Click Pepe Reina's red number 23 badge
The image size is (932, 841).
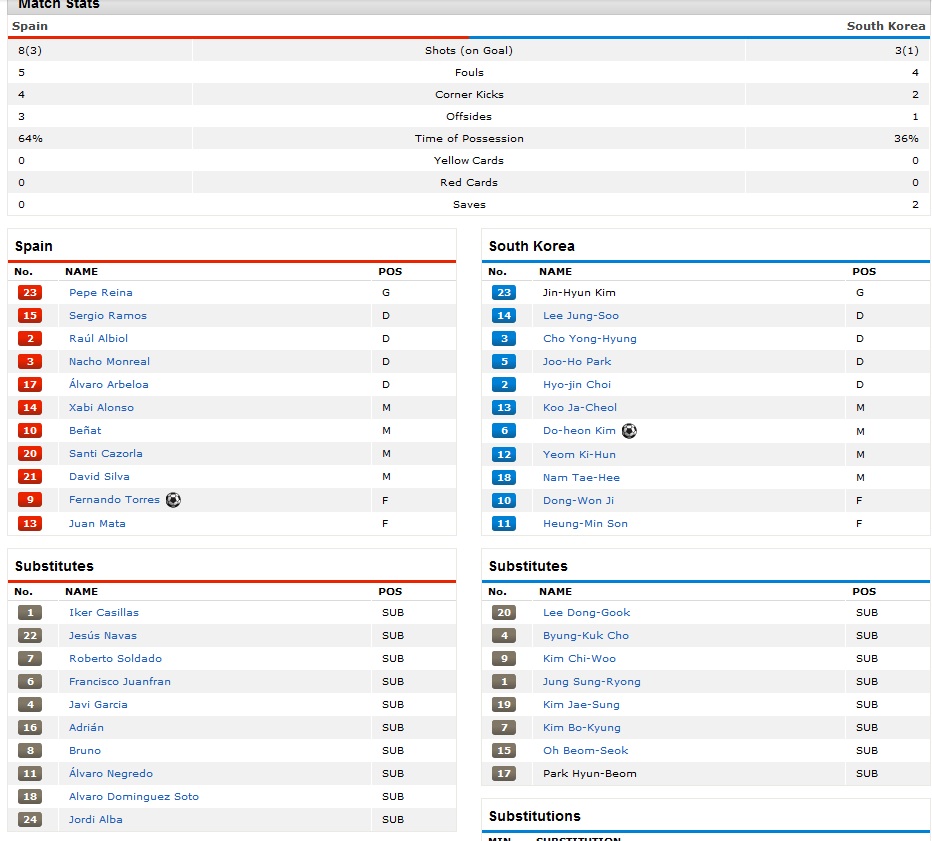(x=30, y=293)
